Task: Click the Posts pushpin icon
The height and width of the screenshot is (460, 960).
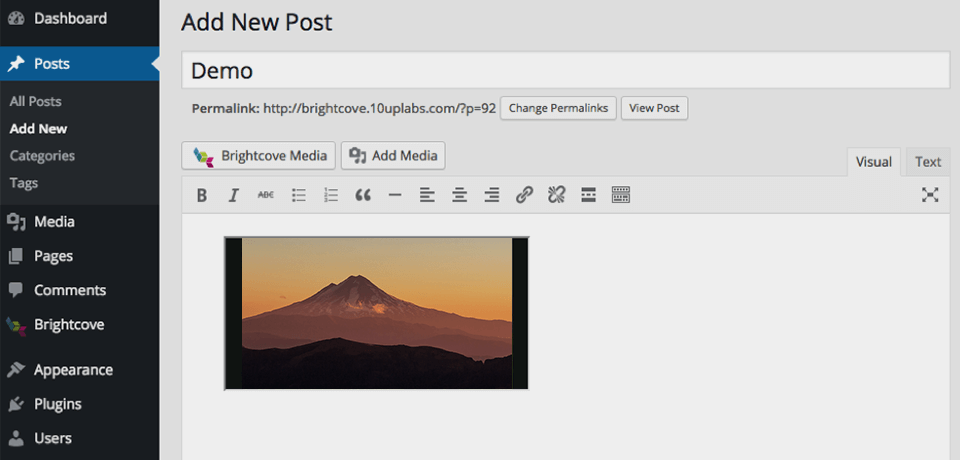Action: click(x=16, y=64)
